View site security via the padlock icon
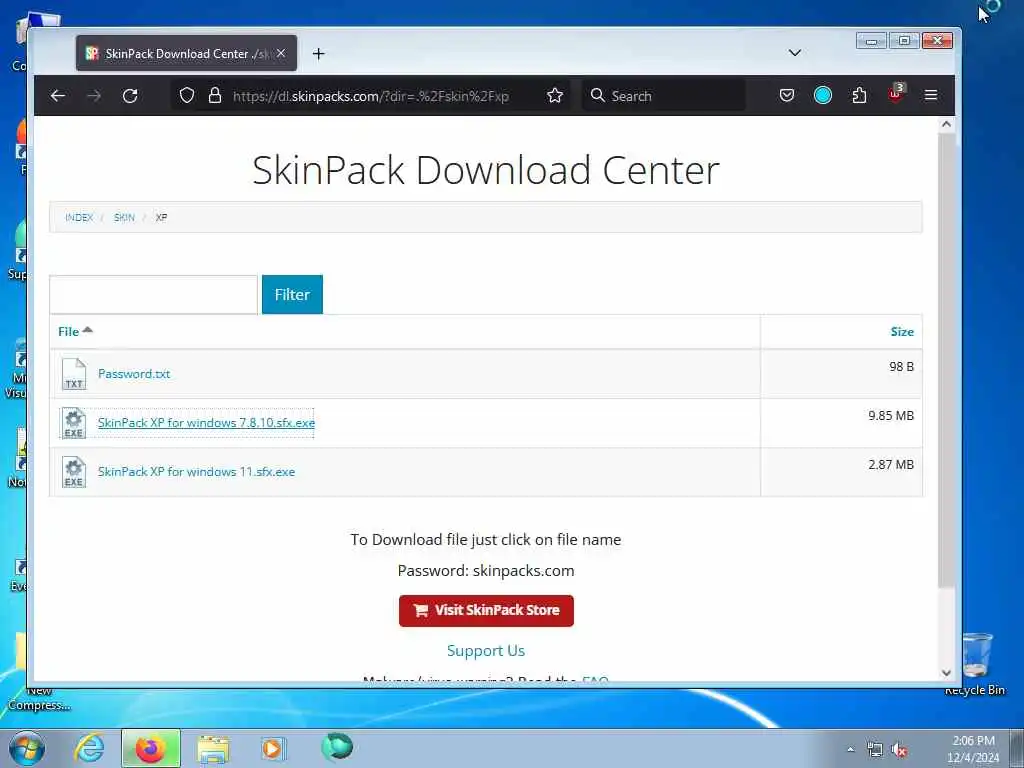The image size is (1024, 768). tap(215, 96)
